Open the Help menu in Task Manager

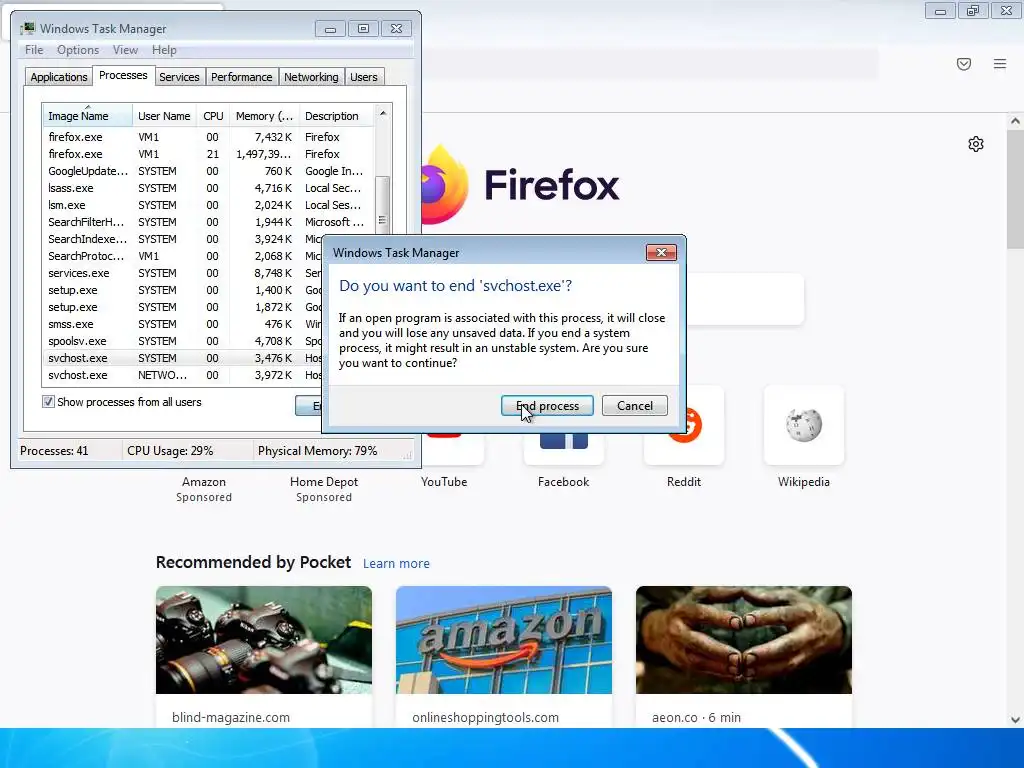[164, 50]
